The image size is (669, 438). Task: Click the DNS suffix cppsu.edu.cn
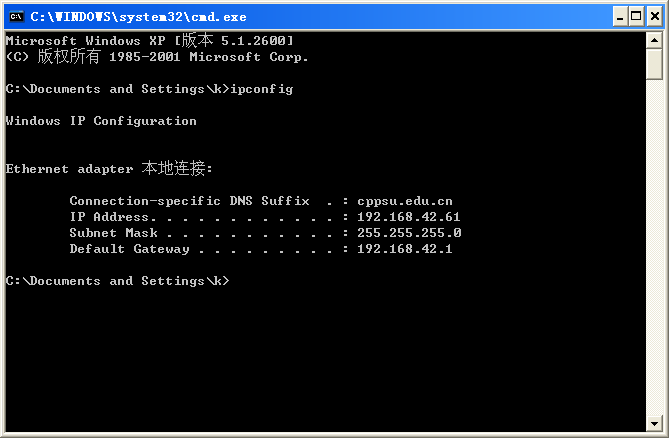404,201
